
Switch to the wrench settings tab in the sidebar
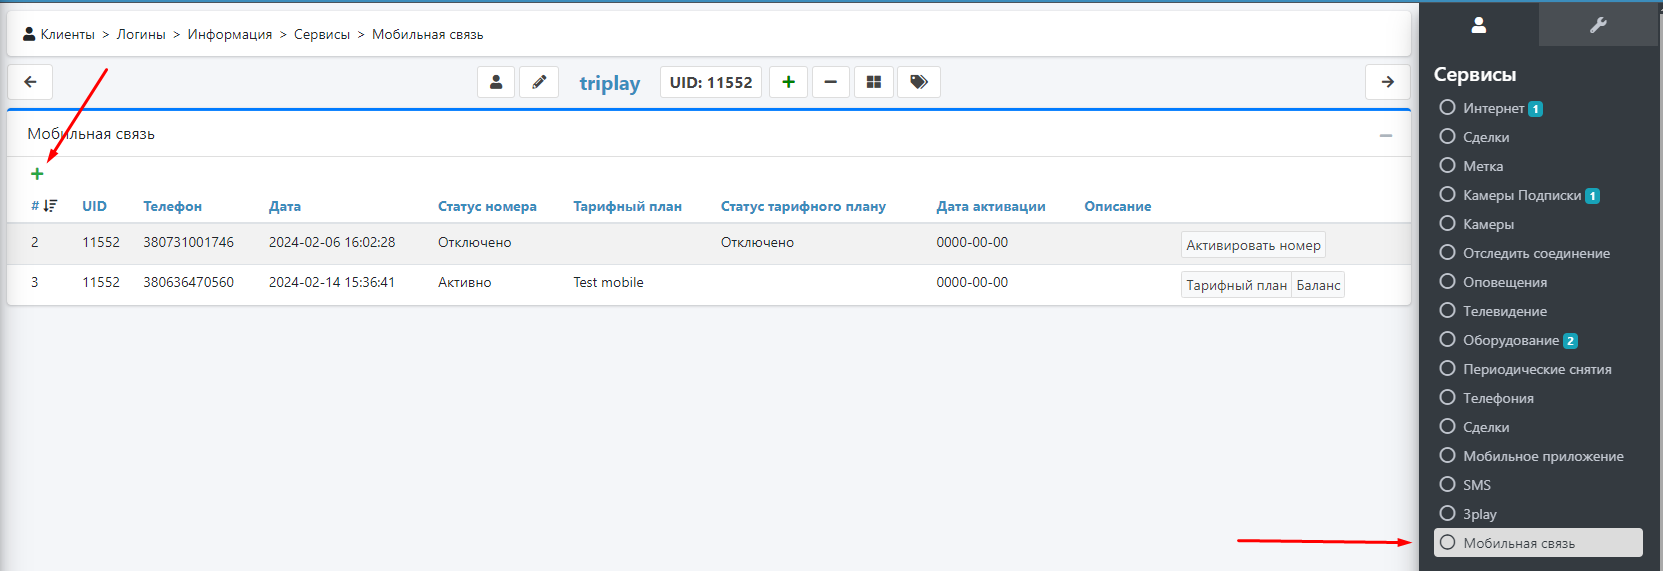[1598, 25]
